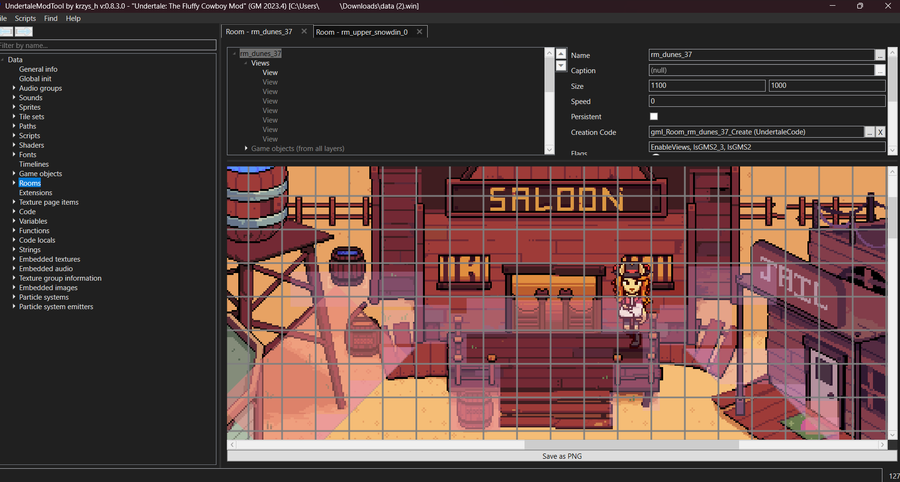Collapse the root Data node arrow

3,60
